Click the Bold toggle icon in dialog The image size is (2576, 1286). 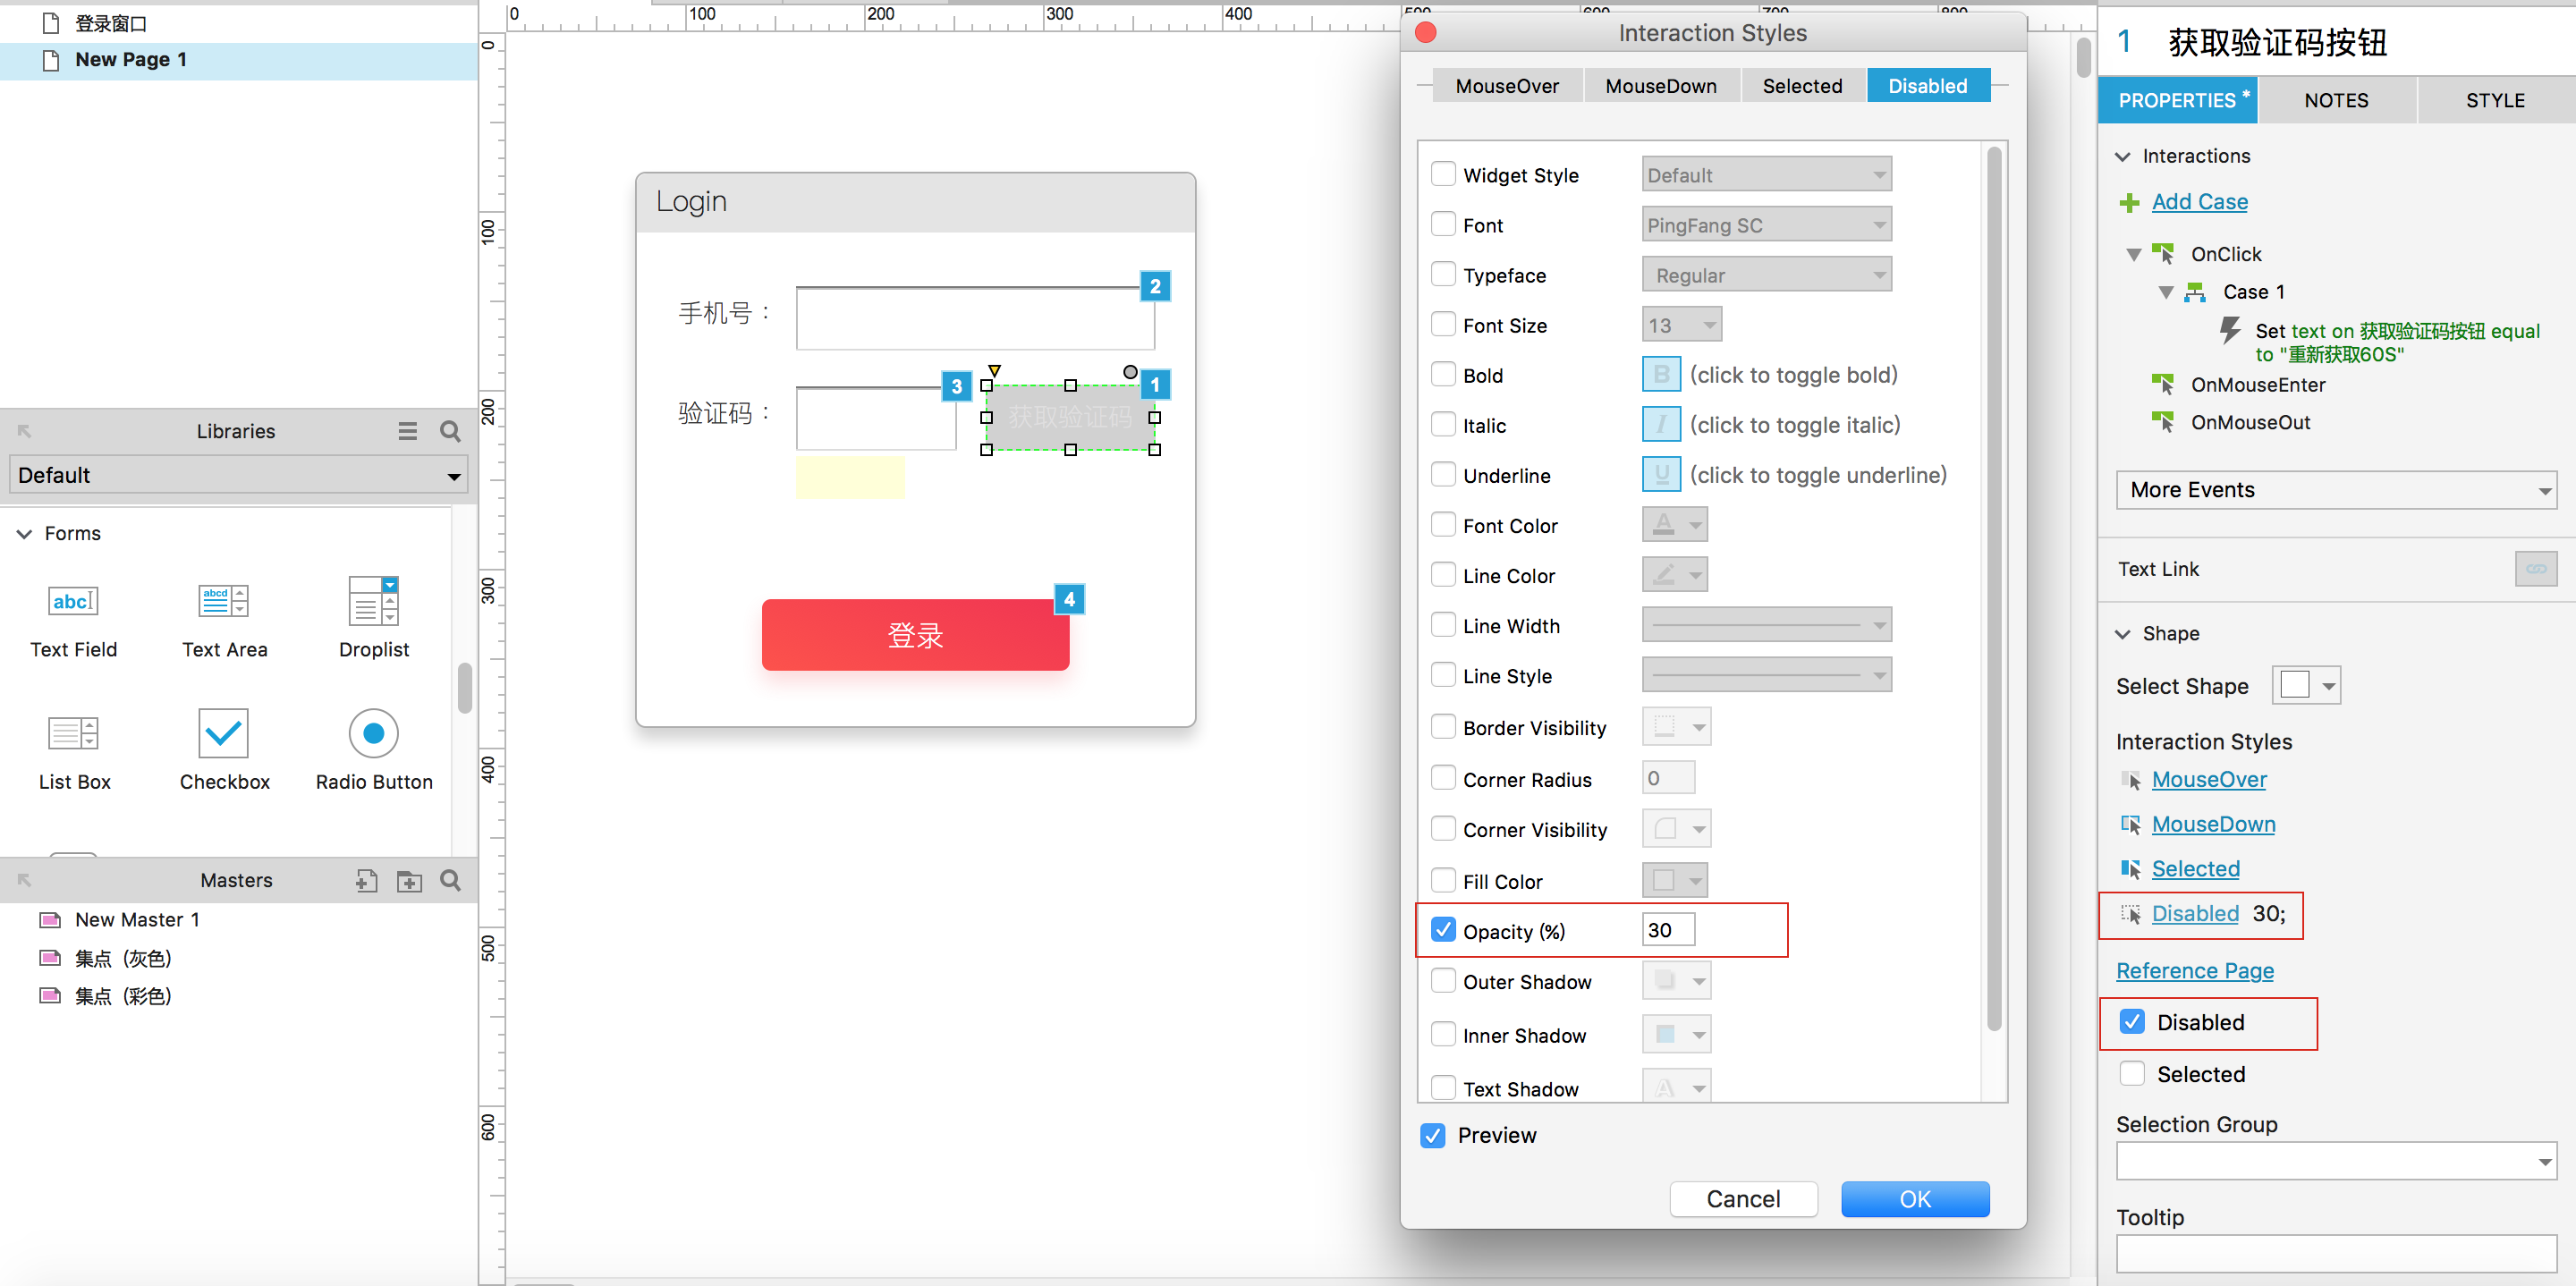tap(1660, 375)
